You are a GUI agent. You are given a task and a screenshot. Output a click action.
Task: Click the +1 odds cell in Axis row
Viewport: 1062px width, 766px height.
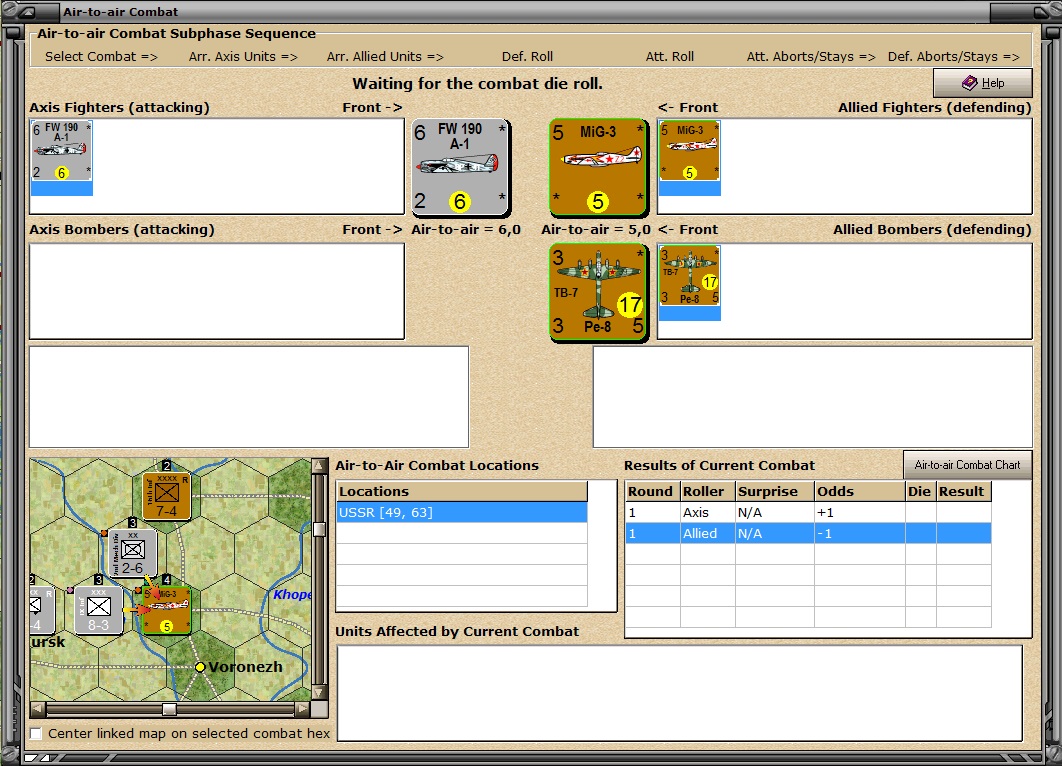pyautogui.click(x=859, y=513)
